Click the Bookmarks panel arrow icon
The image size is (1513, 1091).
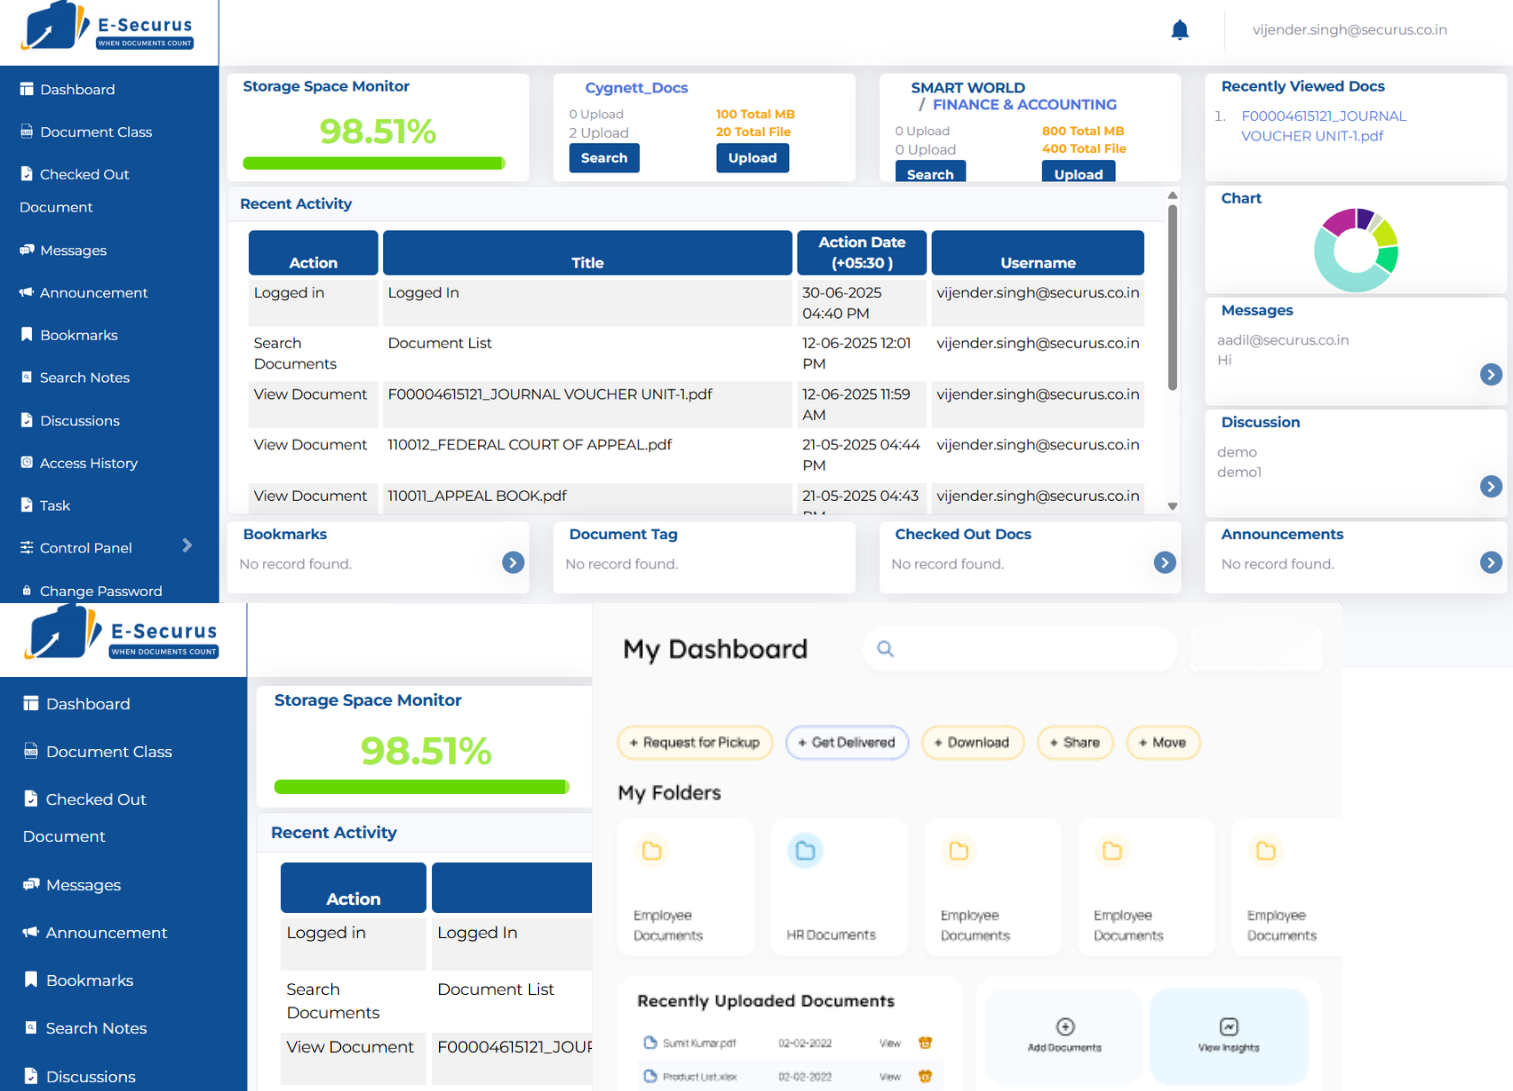[513, 563]
